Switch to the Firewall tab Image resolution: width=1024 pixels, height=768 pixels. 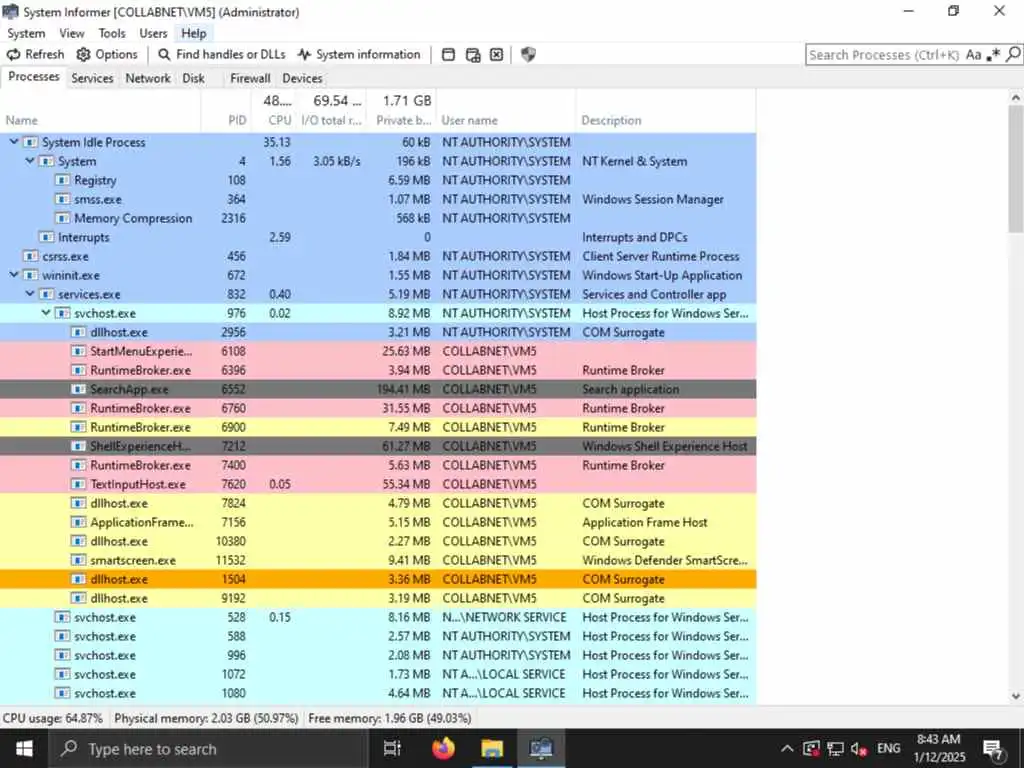pos(250,78)
